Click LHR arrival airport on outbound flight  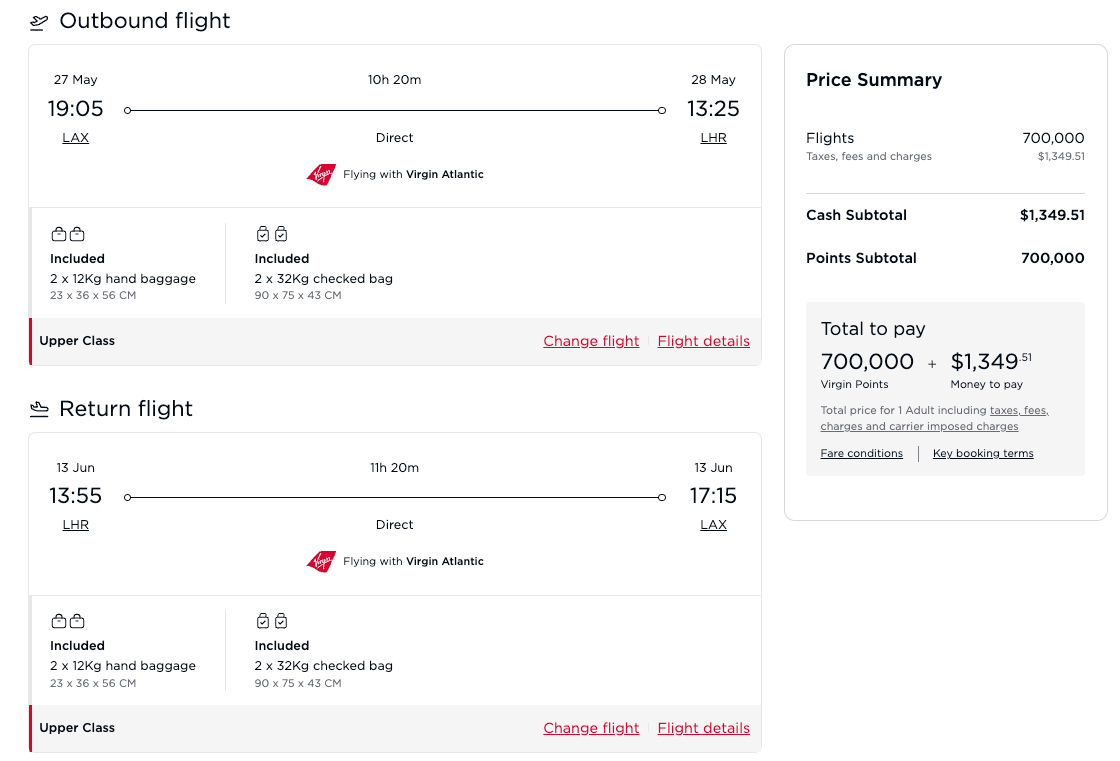coord(713,138)
